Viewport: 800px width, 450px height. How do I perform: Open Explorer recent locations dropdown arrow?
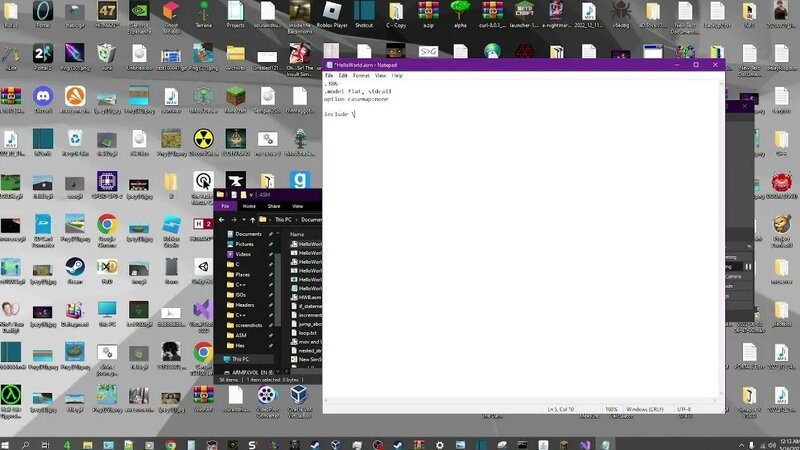pyautogui.click(x=243, y=220)
